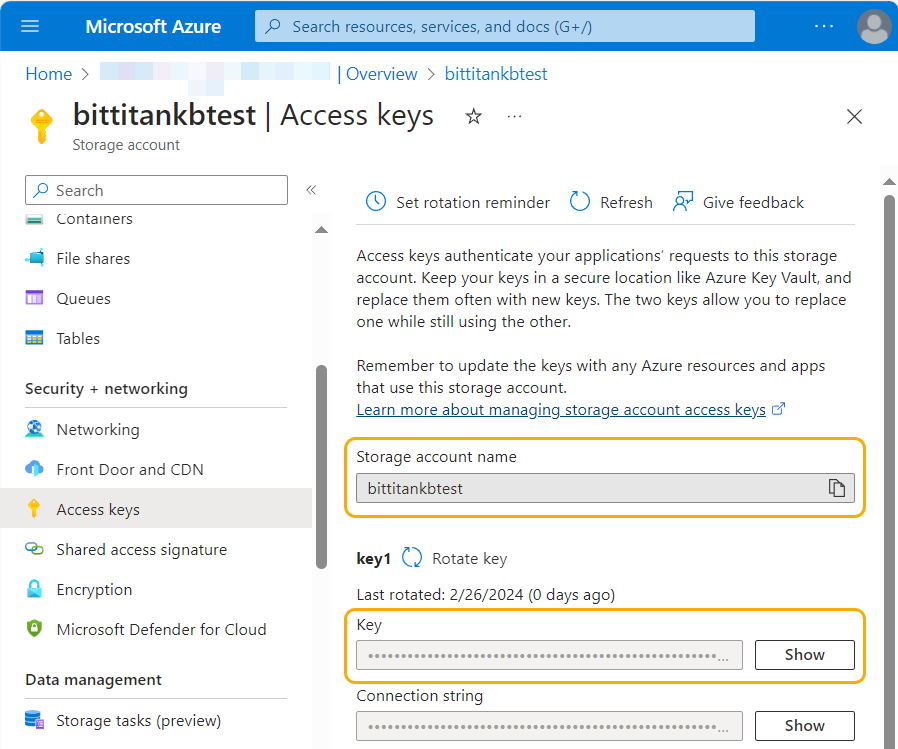Image resolution: width=898 pixels, height=749 pixels.
Task: Click the masked Key field
Action: point(549,655)
